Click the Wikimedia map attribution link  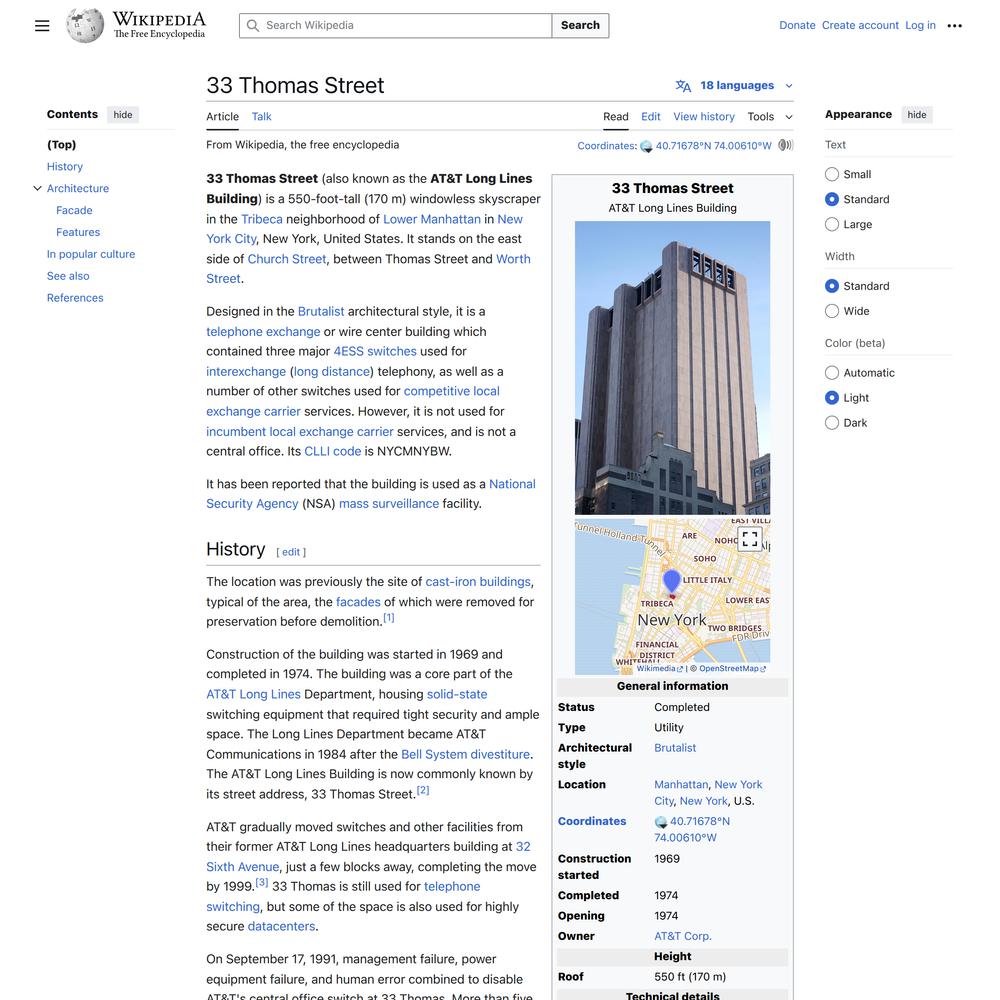click(x=659, y=669)
